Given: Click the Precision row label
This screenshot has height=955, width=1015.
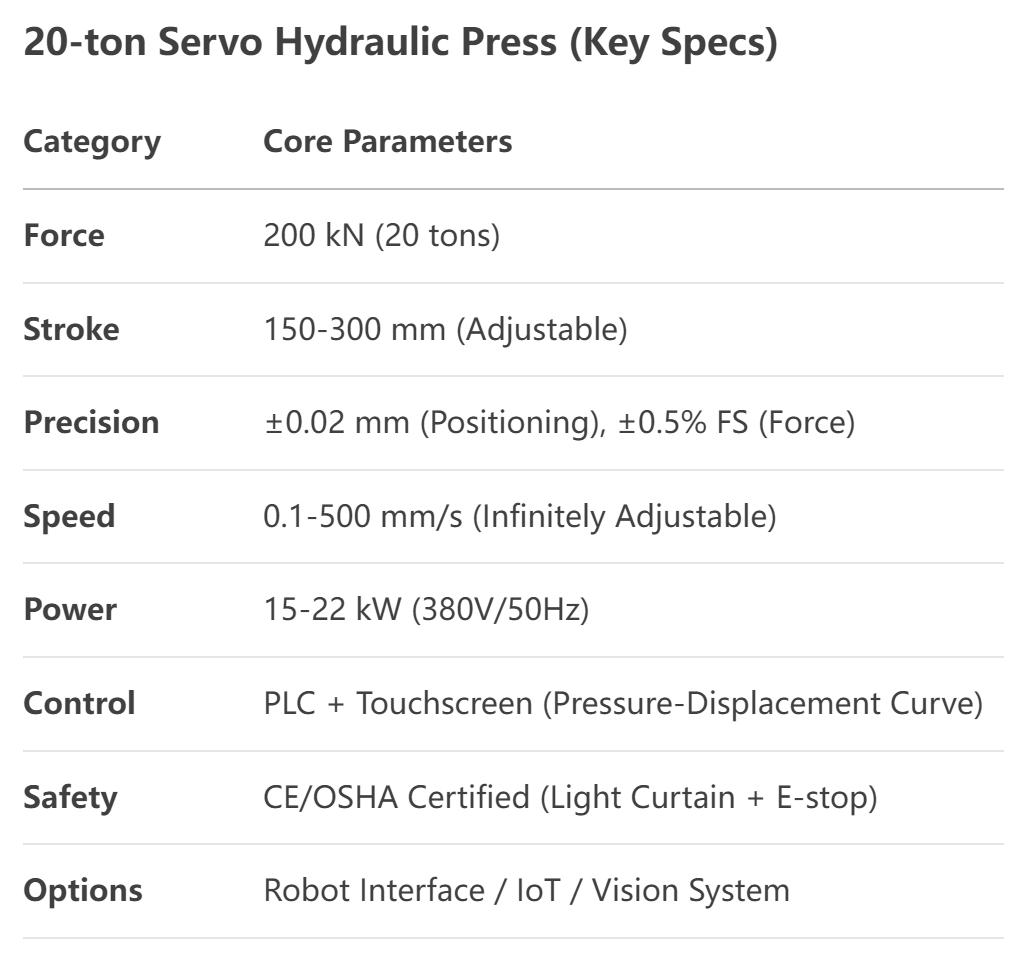Looking at the screenshot, I should [x=91, y=422].
